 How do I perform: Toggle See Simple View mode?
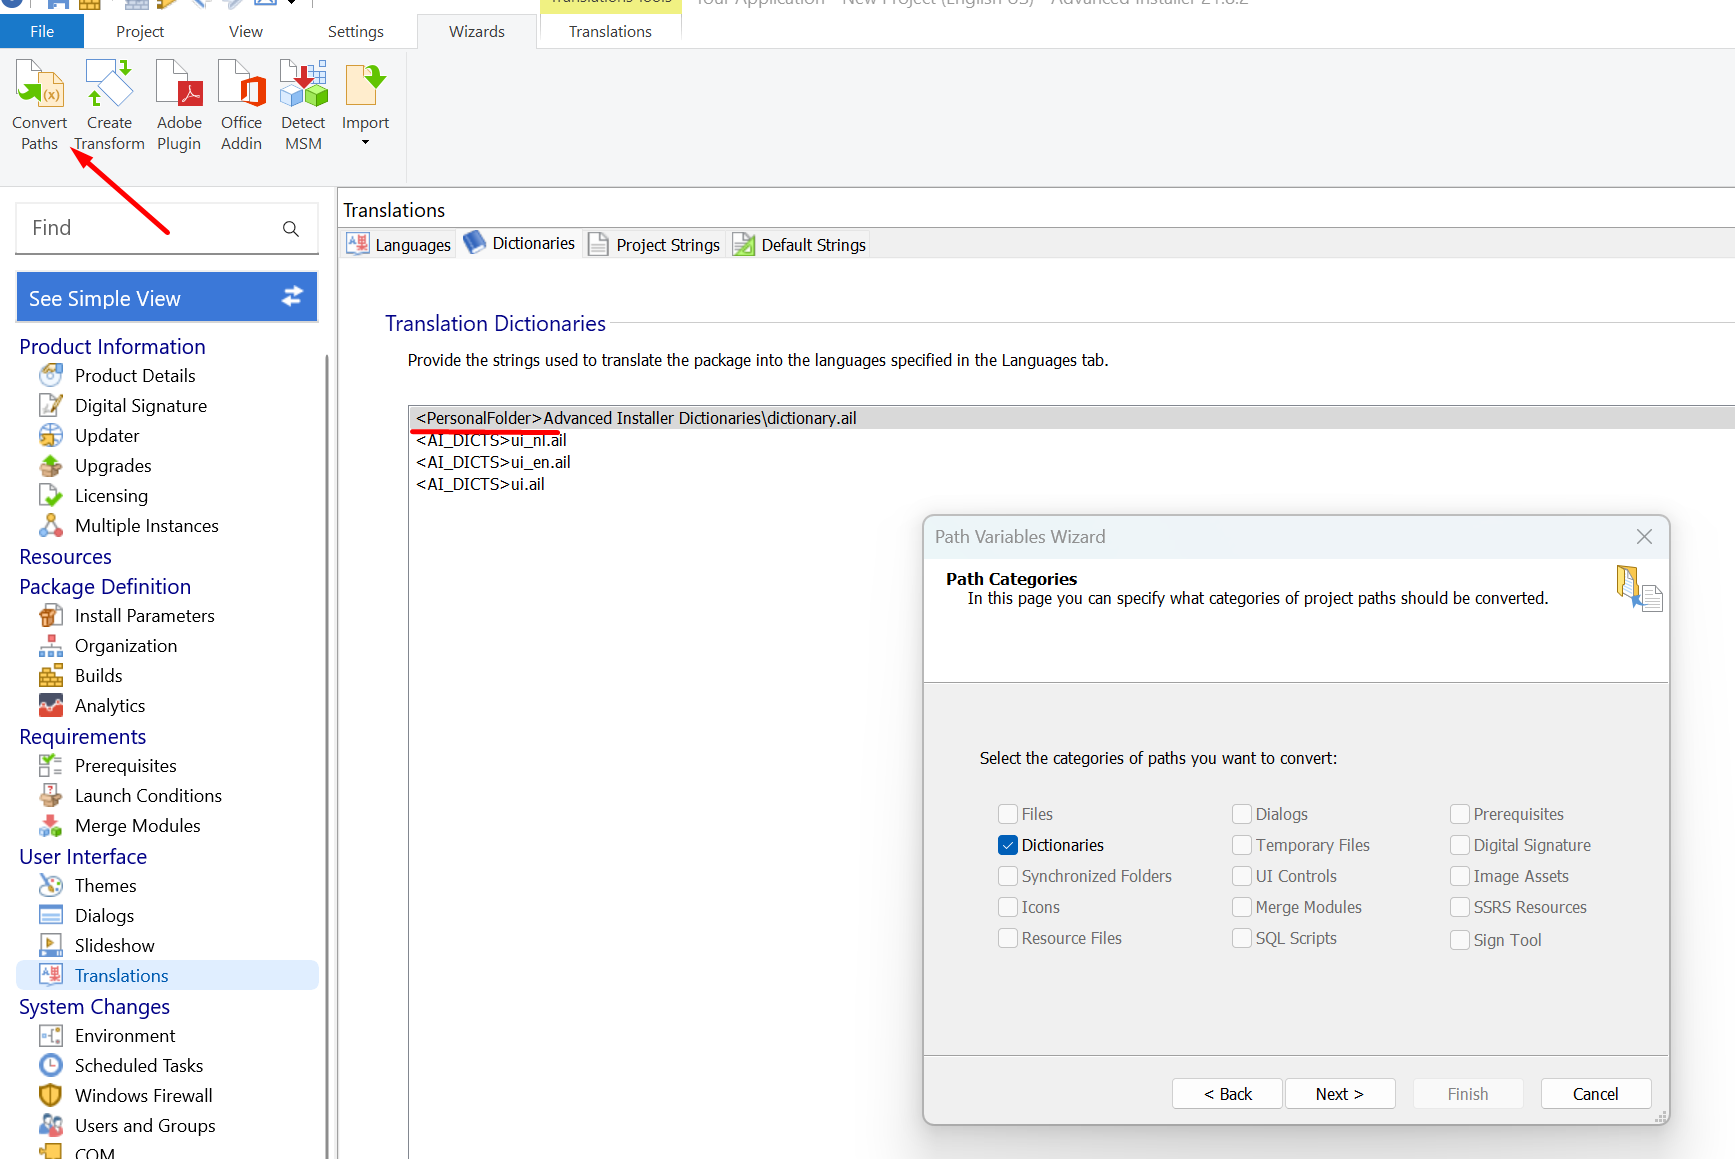coord(167,298)
